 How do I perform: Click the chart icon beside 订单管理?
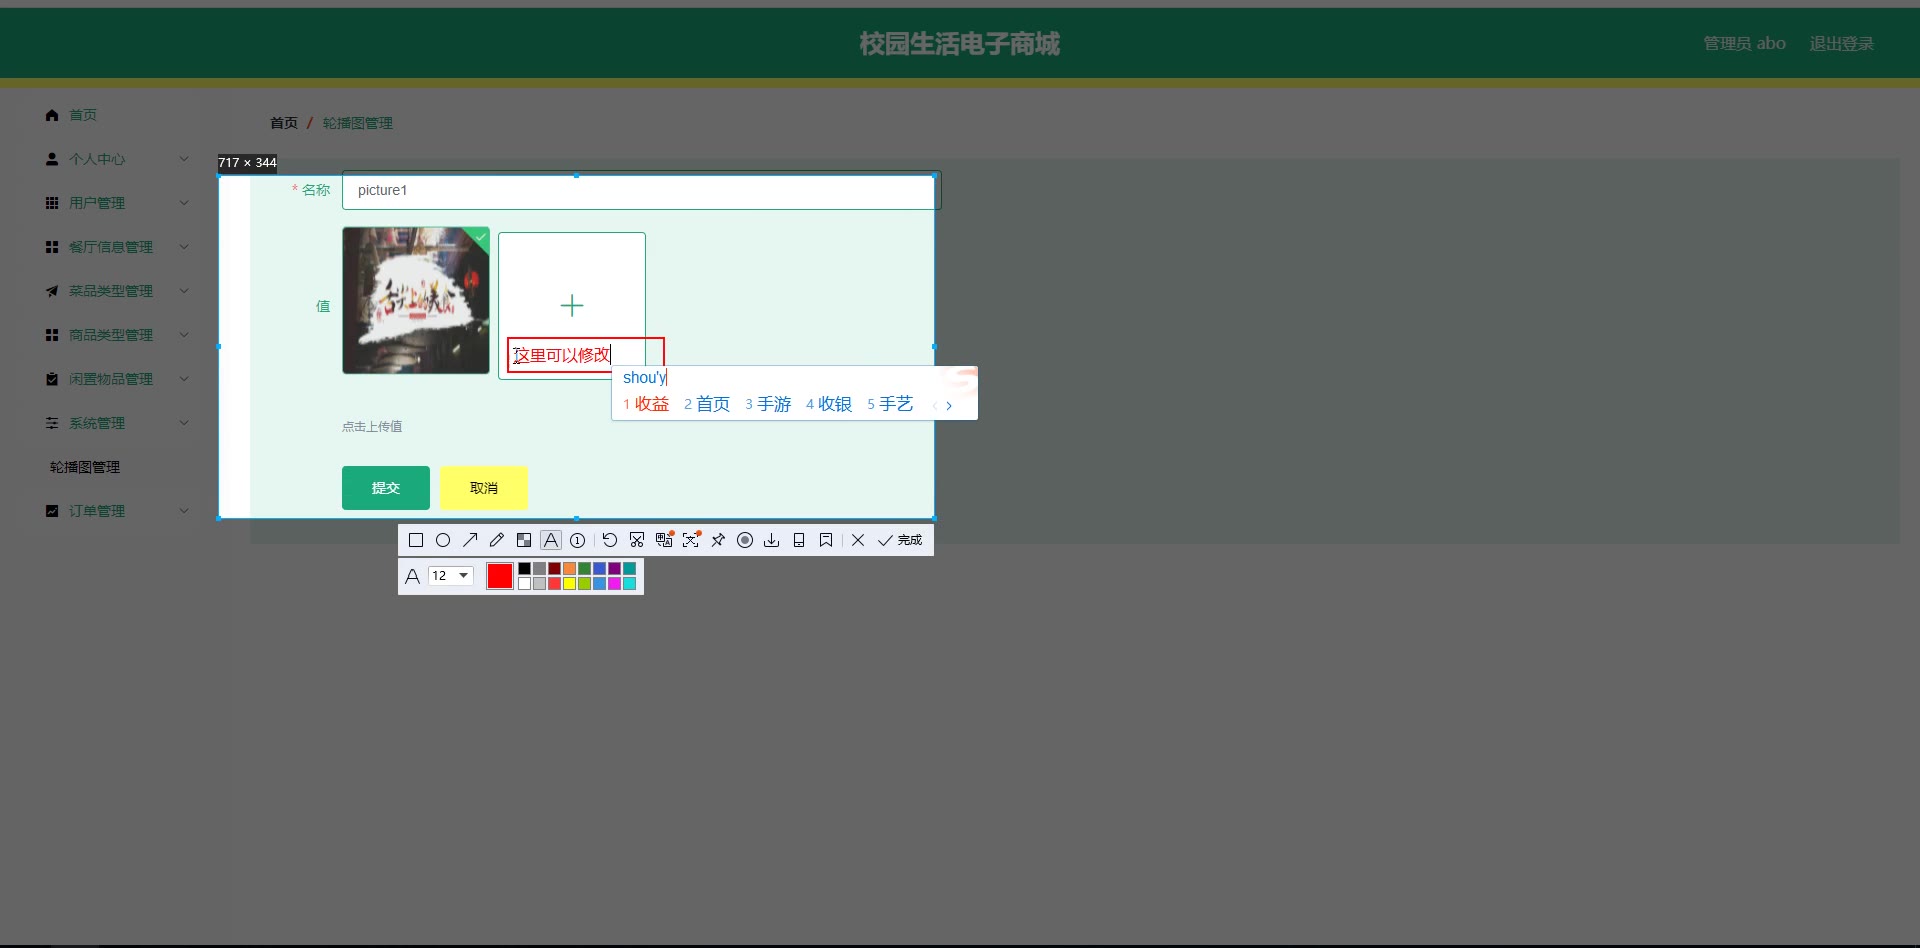coord(52,511)
